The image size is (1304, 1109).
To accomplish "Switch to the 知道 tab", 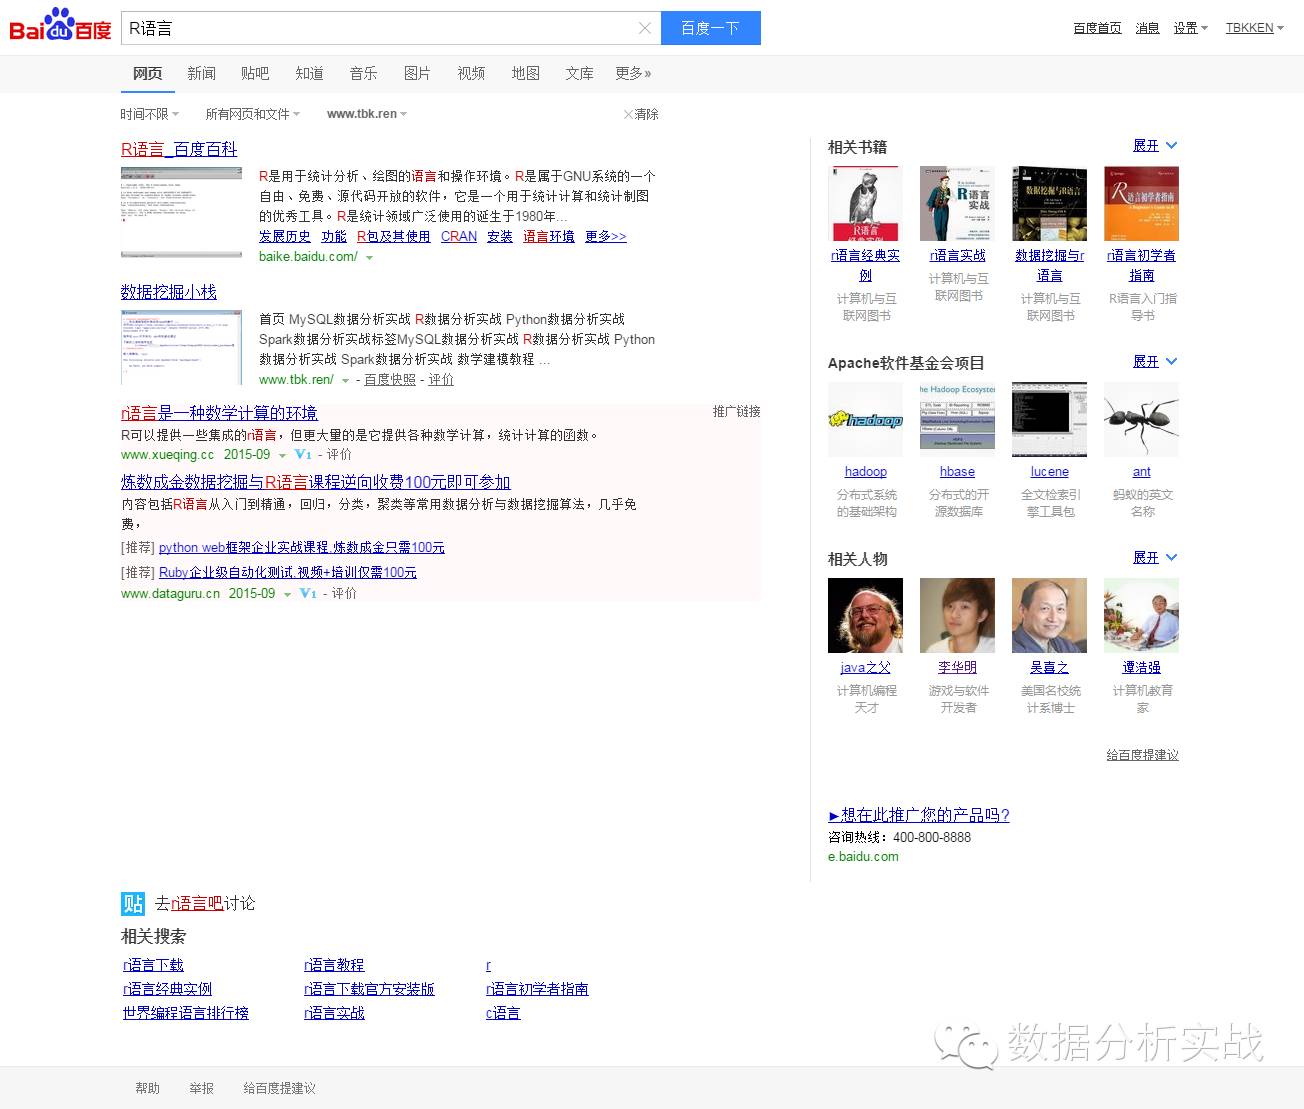I will 310,73.
